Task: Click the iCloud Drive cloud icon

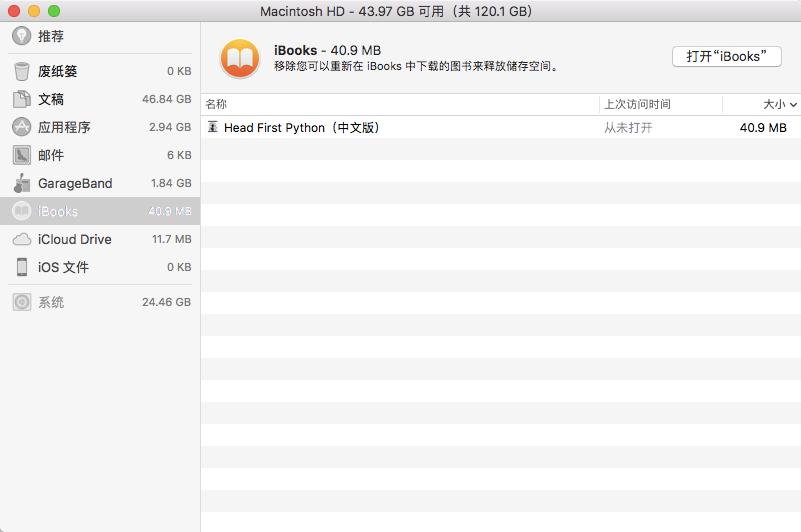Action: 21,239
